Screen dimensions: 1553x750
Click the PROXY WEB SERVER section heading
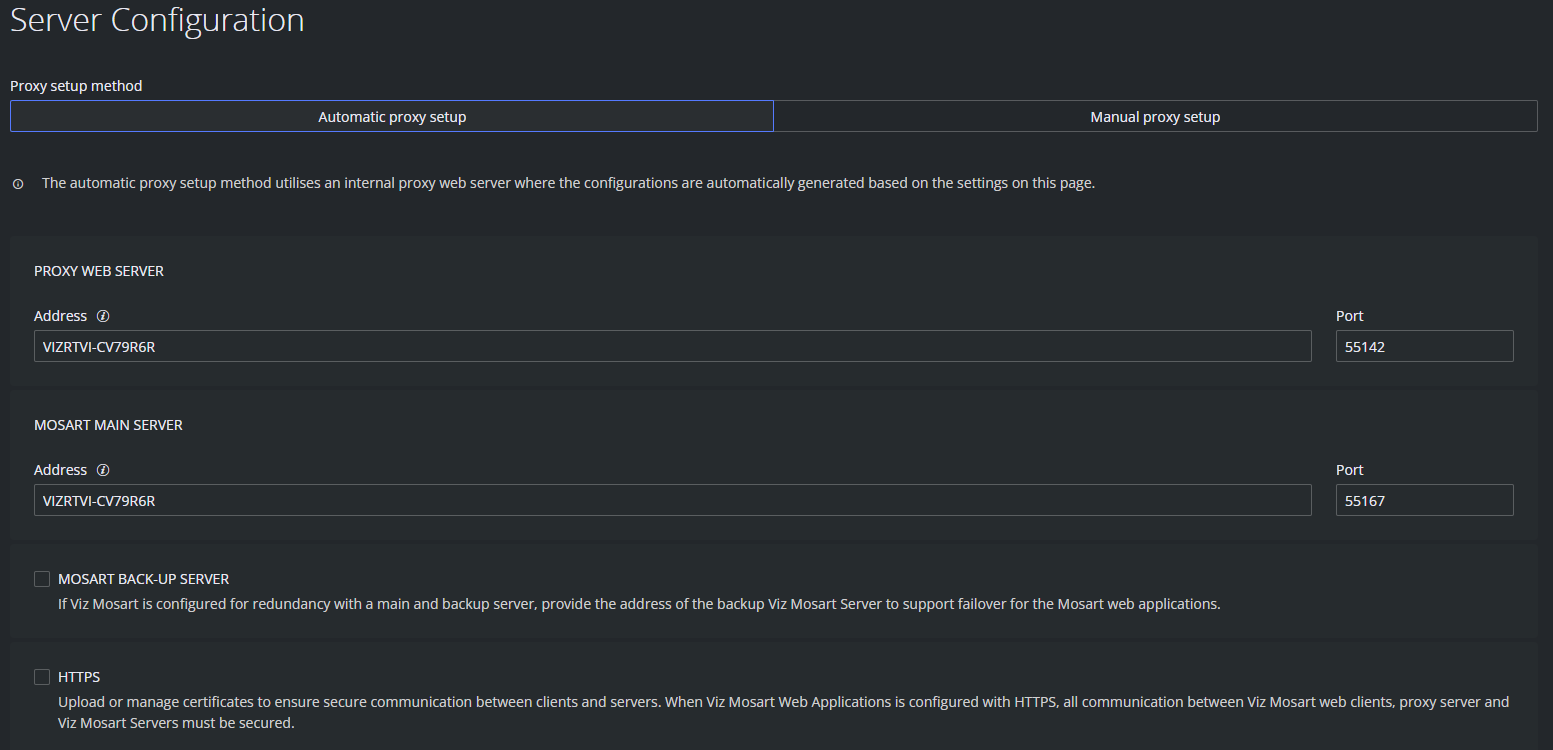click(99, 271)
